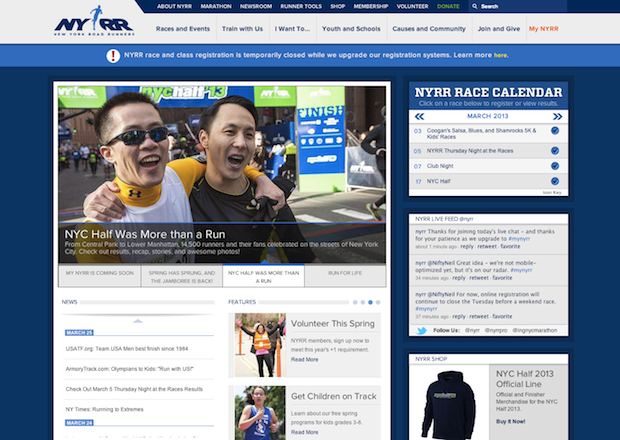Select My NYRR Is Coming Soon slide tab
This screenshot has width=620, height=440.
(100, 276)
